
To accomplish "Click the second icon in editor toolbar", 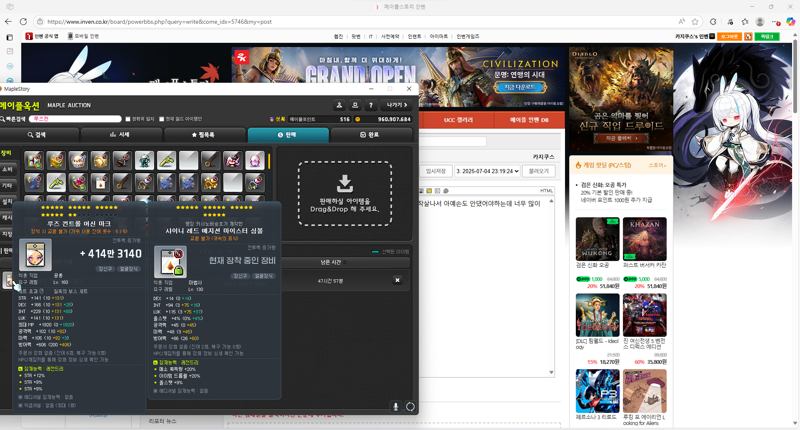I will click(x=430, y=191).
